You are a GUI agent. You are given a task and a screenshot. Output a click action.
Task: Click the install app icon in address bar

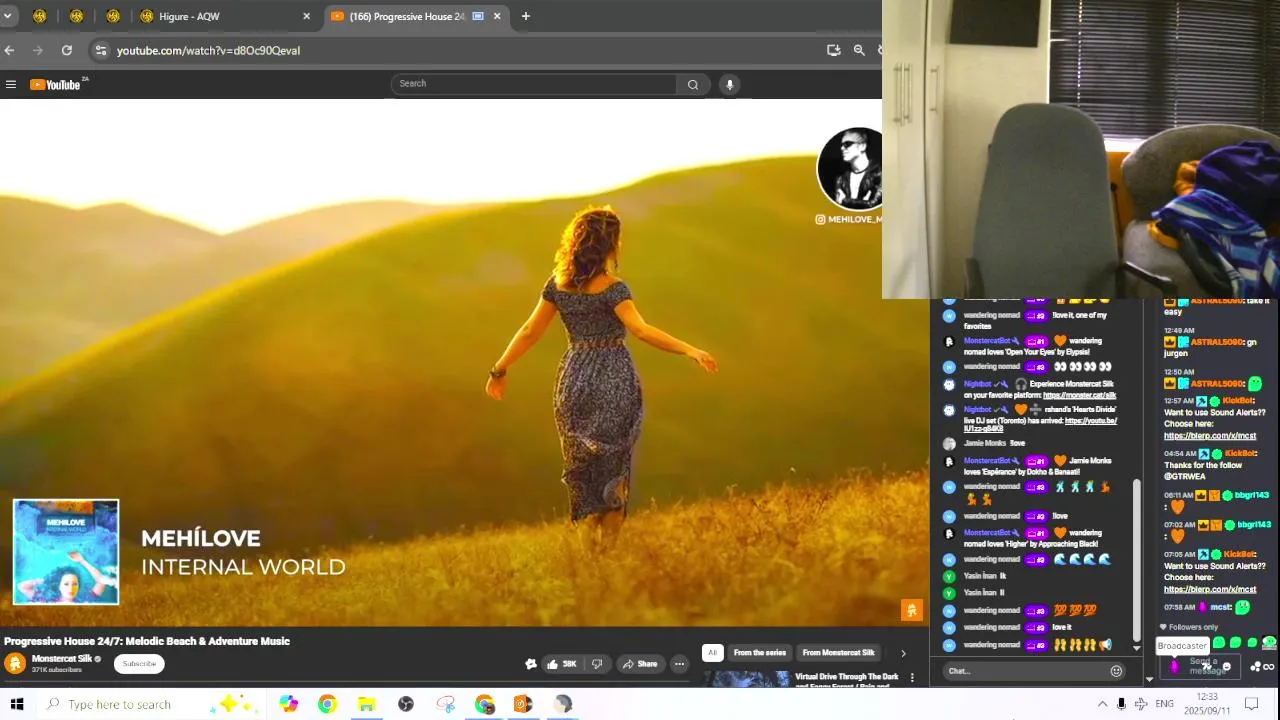coord(834,50)
